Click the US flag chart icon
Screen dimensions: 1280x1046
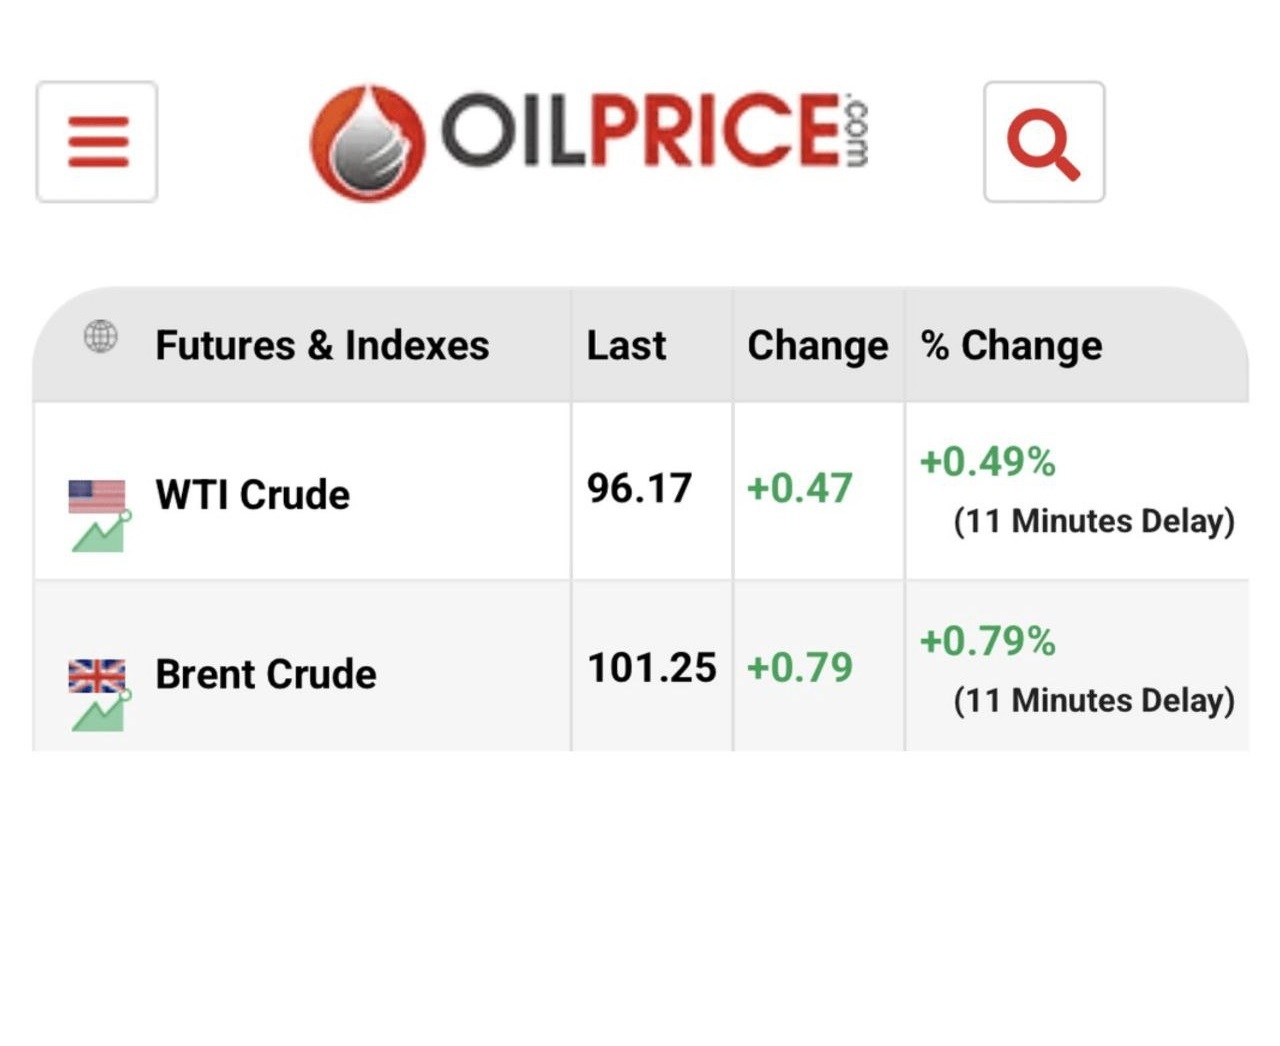pos(98,515)
